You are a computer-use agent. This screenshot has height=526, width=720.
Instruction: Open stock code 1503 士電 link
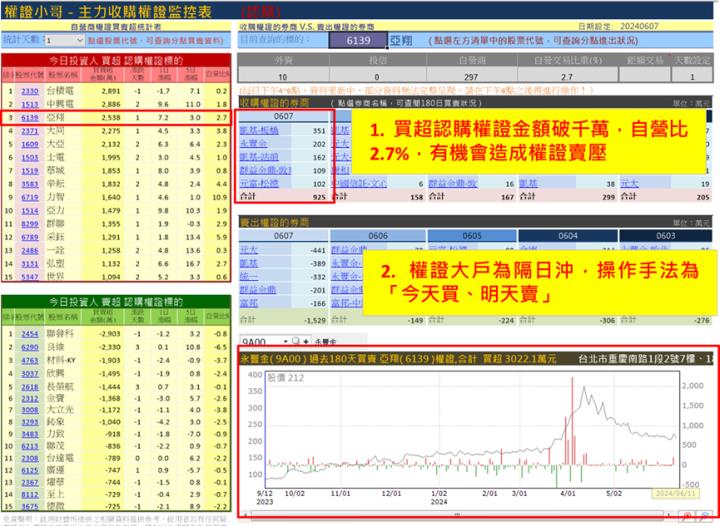[30, 157]
